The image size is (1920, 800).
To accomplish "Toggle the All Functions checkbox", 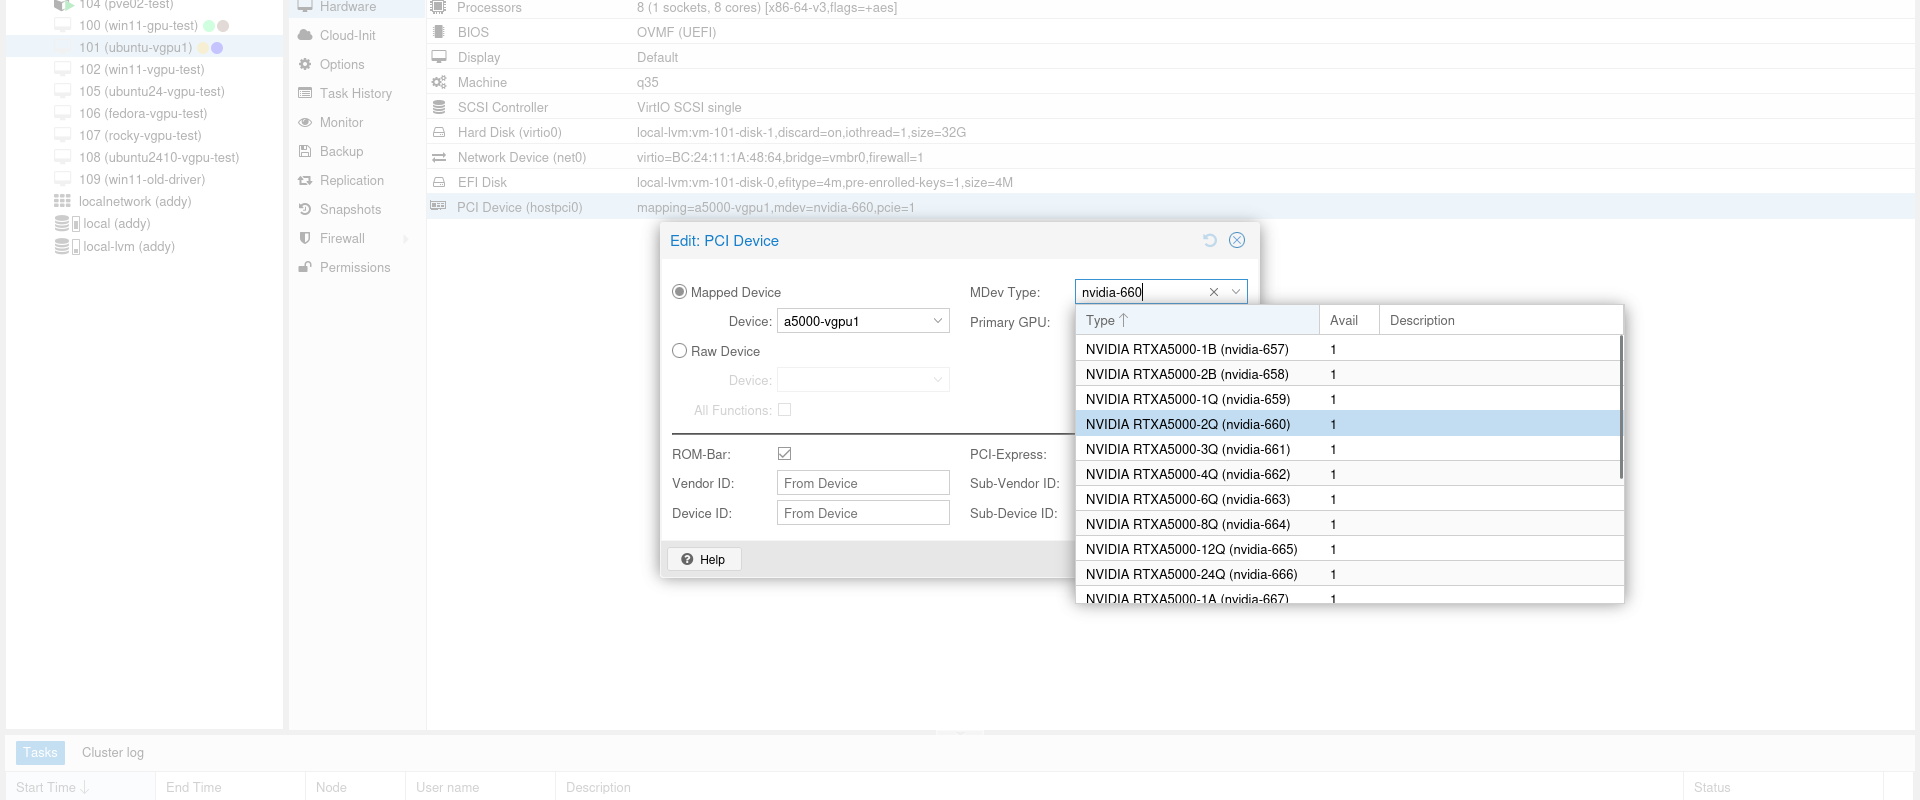I will pyautogui.click(x=785, y=410).
